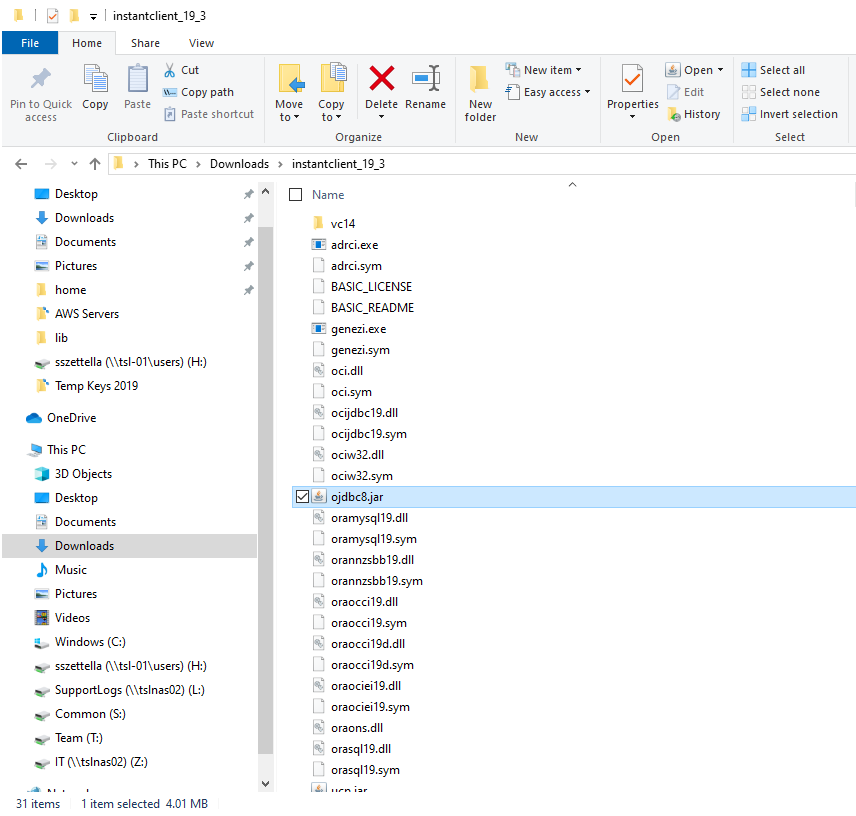856x816 pixels.
Task: Switch to the View ribbon tab
Action: [201, 43]
